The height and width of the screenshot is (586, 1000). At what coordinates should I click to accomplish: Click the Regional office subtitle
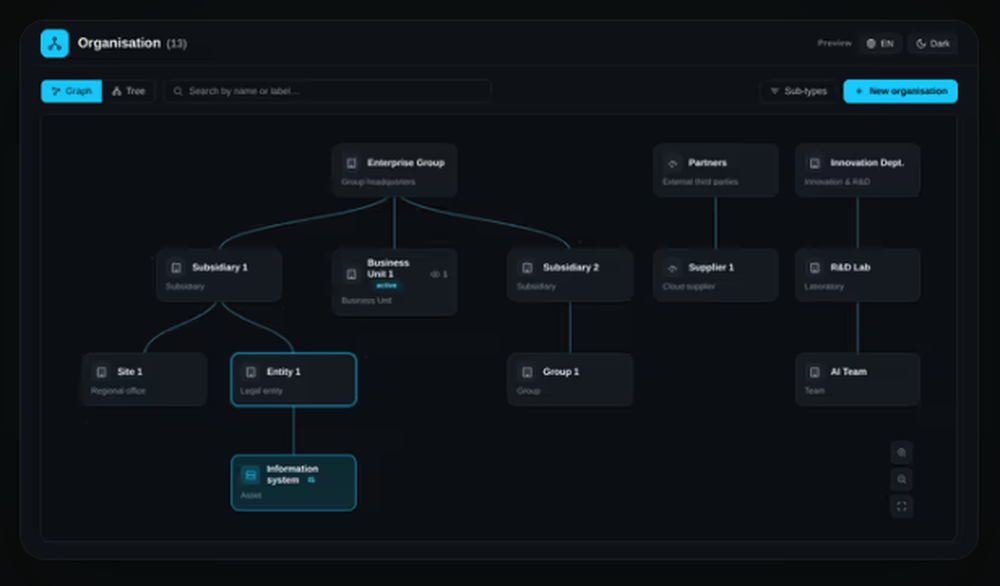118,391
